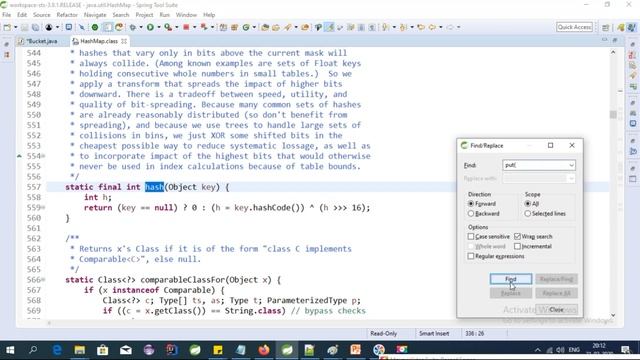Click the Read-Only status bar entry
The height and width of the screenshot is (360, 640).
tap(383, 333)
